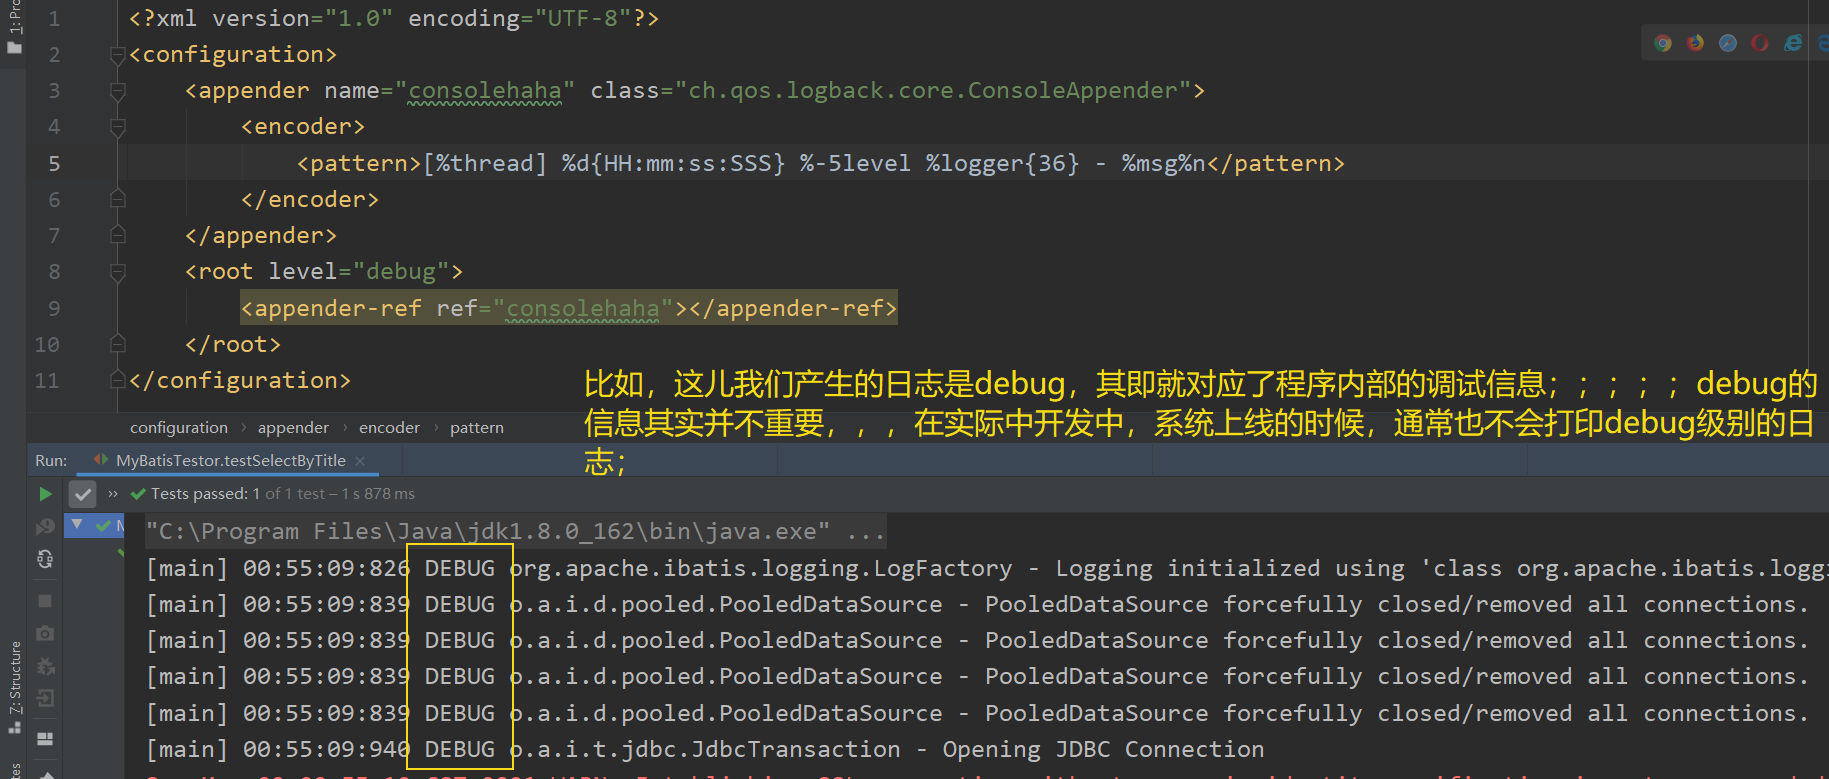Open file in Chrome browser icon
The image size is (1829, 779).
pos(1663,43)
